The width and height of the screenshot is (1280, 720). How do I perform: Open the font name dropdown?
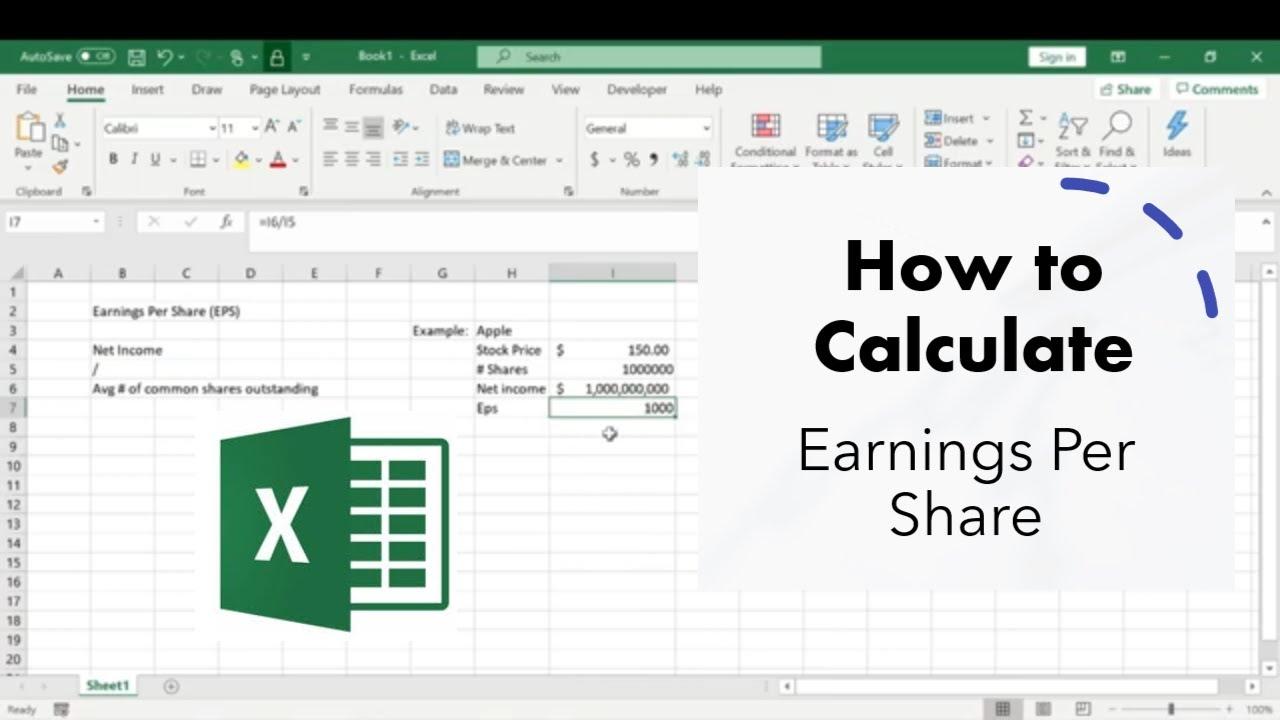(x=212, y=128)
